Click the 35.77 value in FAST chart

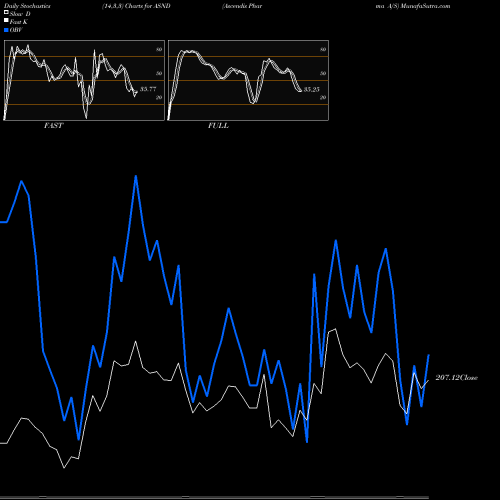(148, 89)
